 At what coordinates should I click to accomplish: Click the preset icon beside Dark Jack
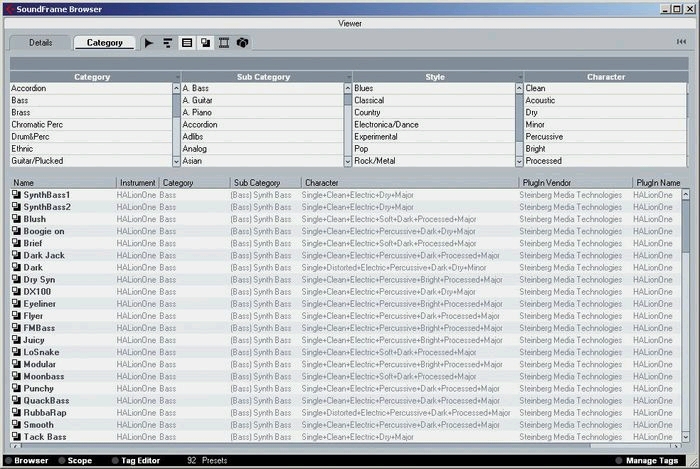pyautogui.click(x=17, y=255)
